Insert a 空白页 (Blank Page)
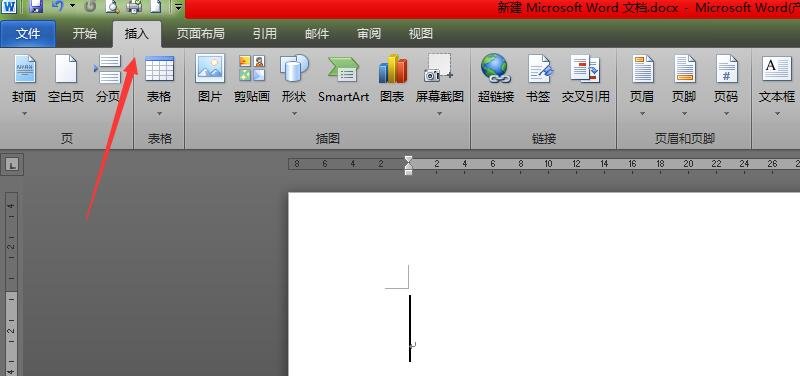This screenshot has height=376, width=800. tap(66, 79)
